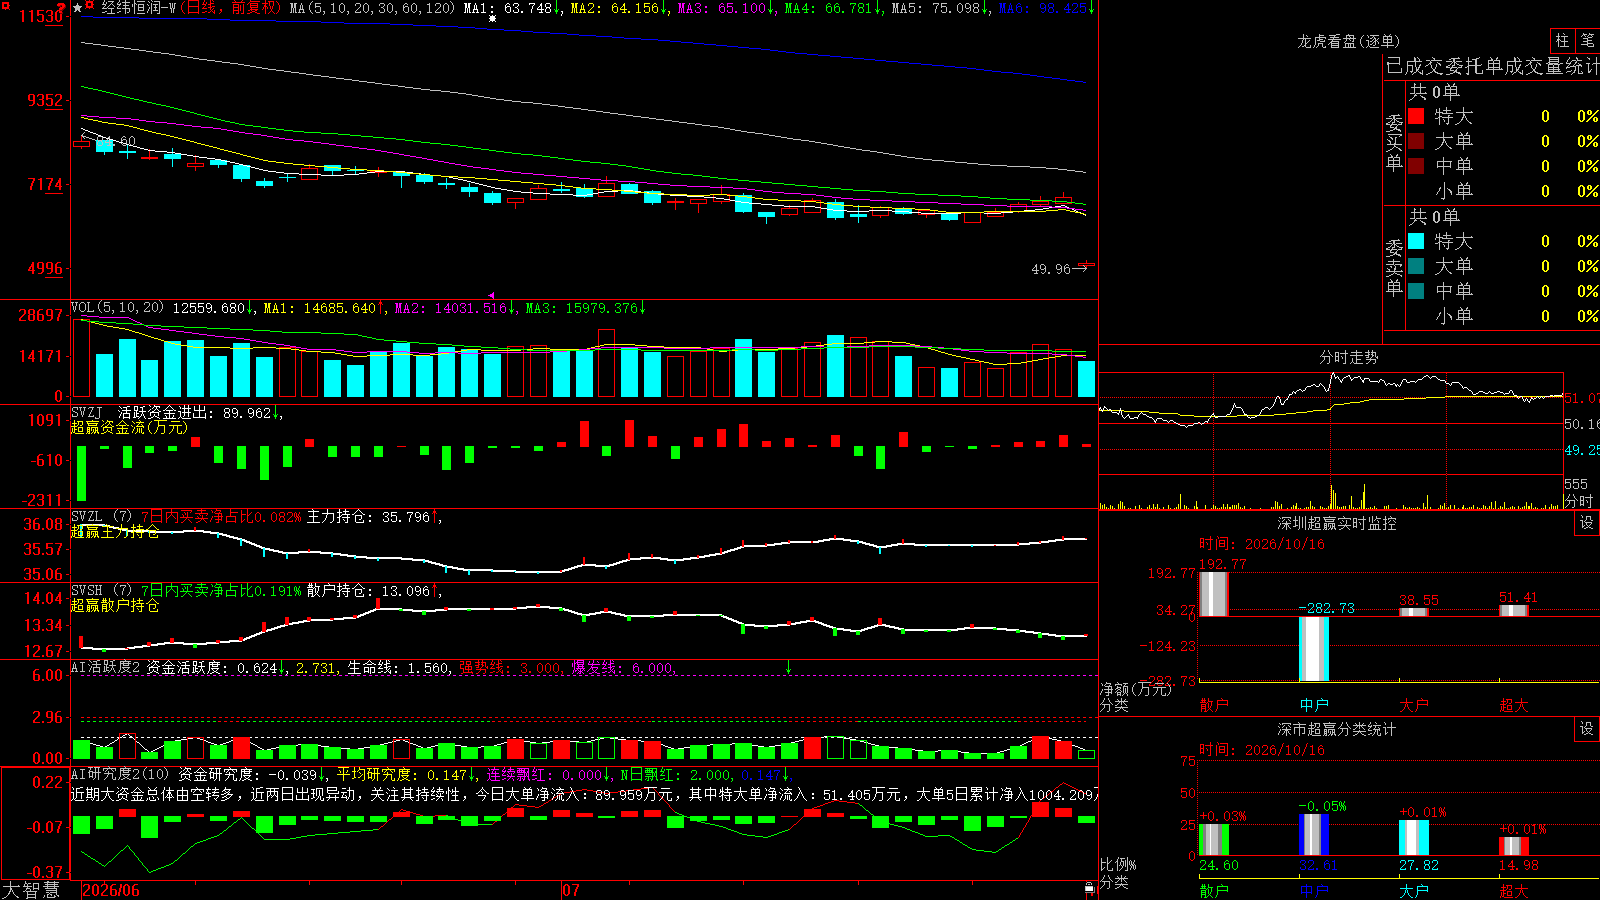Viewport: 1600px width, 900px height.
Task: Click the small lock icon at chart bottom-right
Action: pos(1089,888)
